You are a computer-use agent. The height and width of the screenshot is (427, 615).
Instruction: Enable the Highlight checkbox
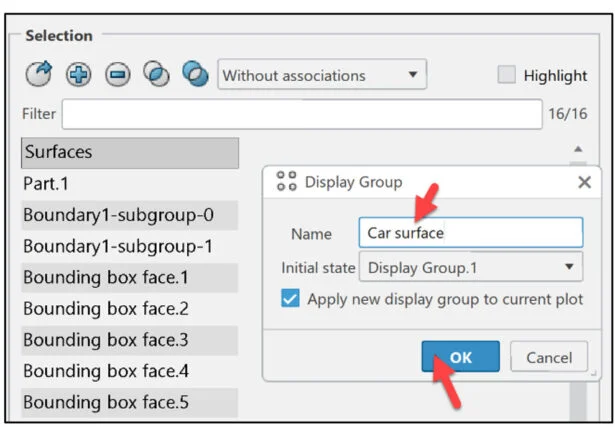(x=508, y=75)
